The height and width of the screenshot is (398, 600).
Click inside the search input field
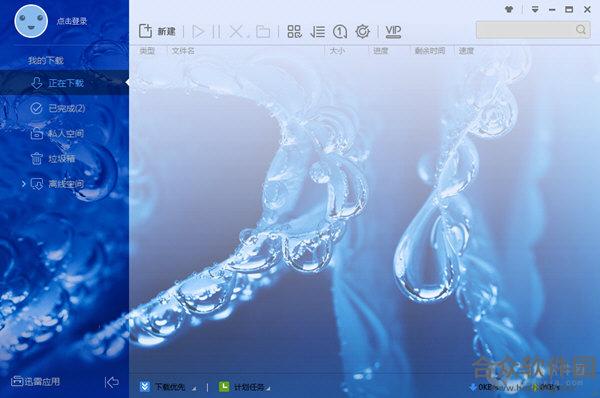533,30
